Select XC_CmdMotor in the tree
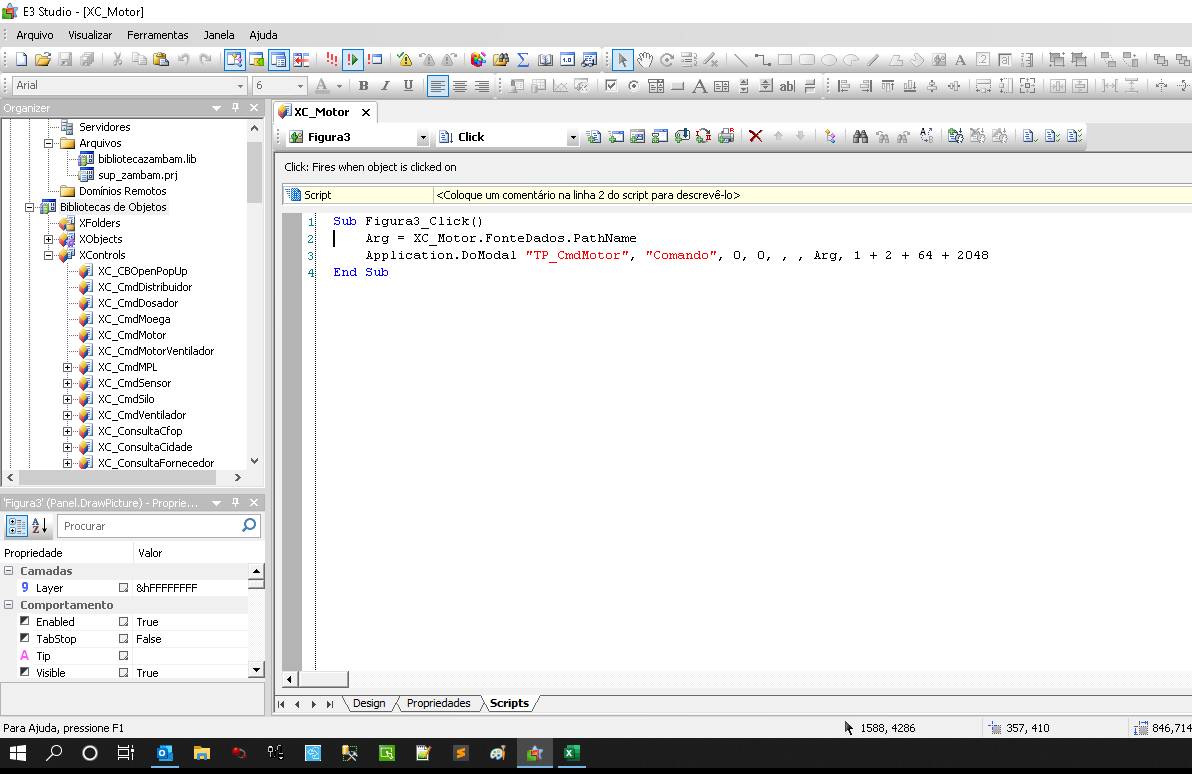This screenshot has height=774, width=1192. point(132,335)
